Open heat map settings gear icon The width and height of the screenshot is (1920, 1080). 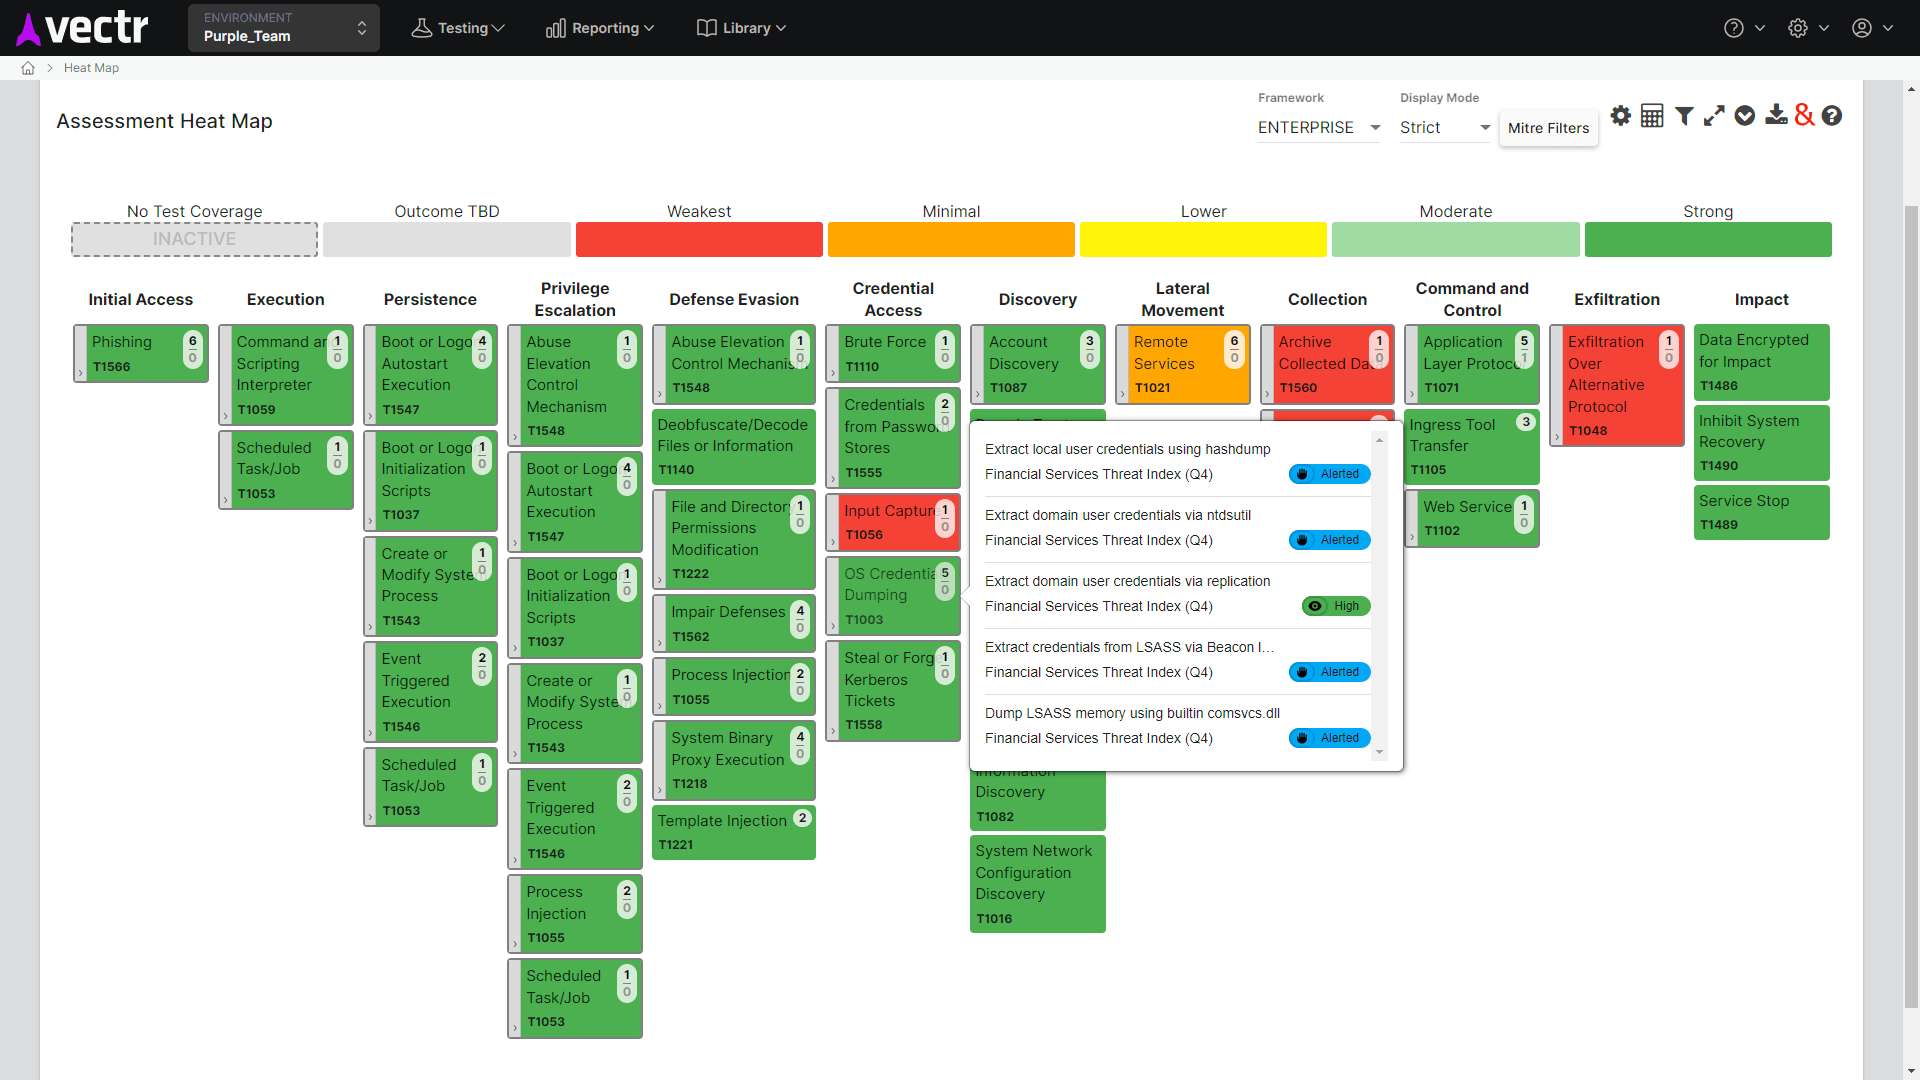coord(1621,116)
